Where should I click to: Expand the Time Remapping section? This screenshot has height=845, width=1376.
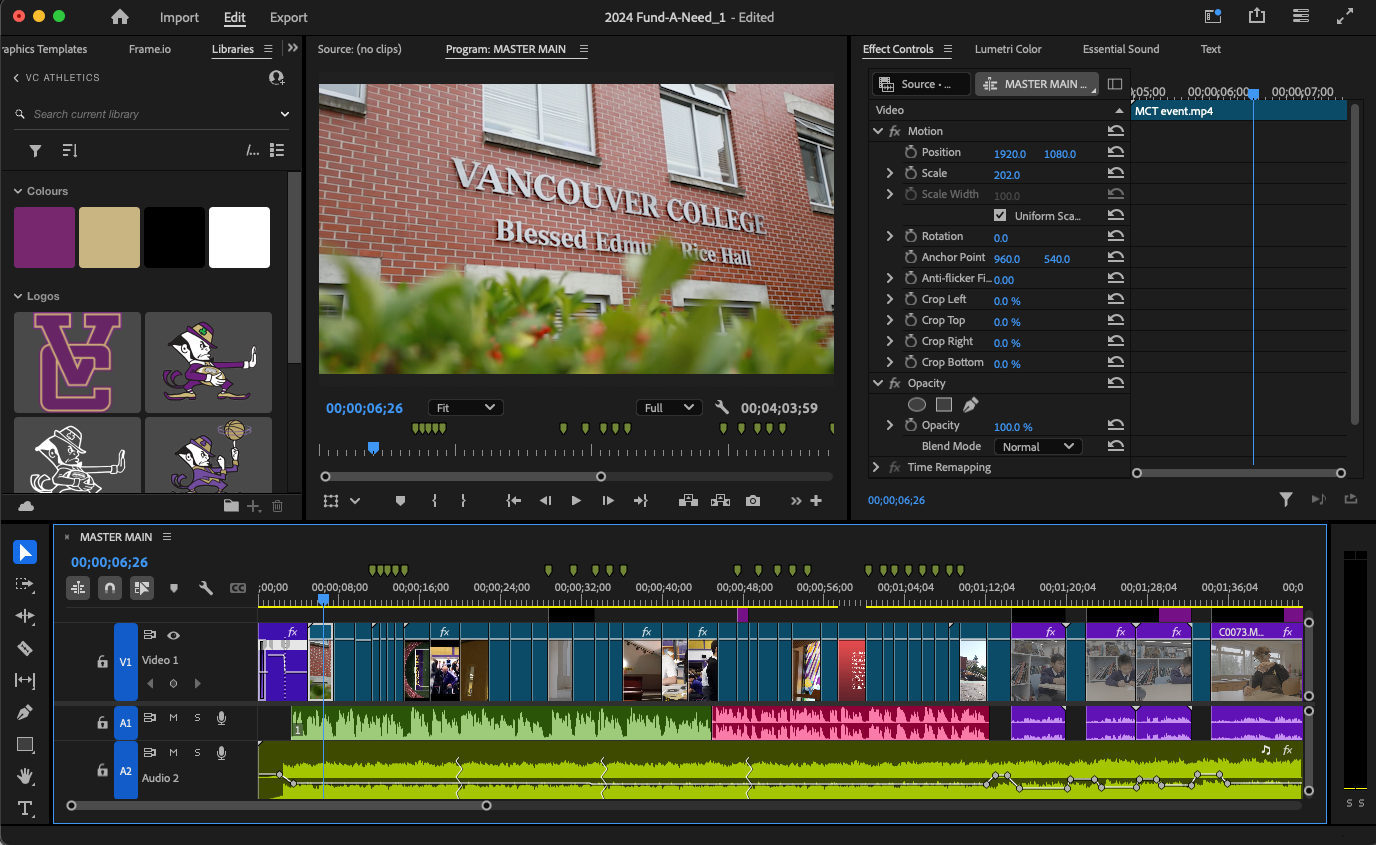pos(876,467)
